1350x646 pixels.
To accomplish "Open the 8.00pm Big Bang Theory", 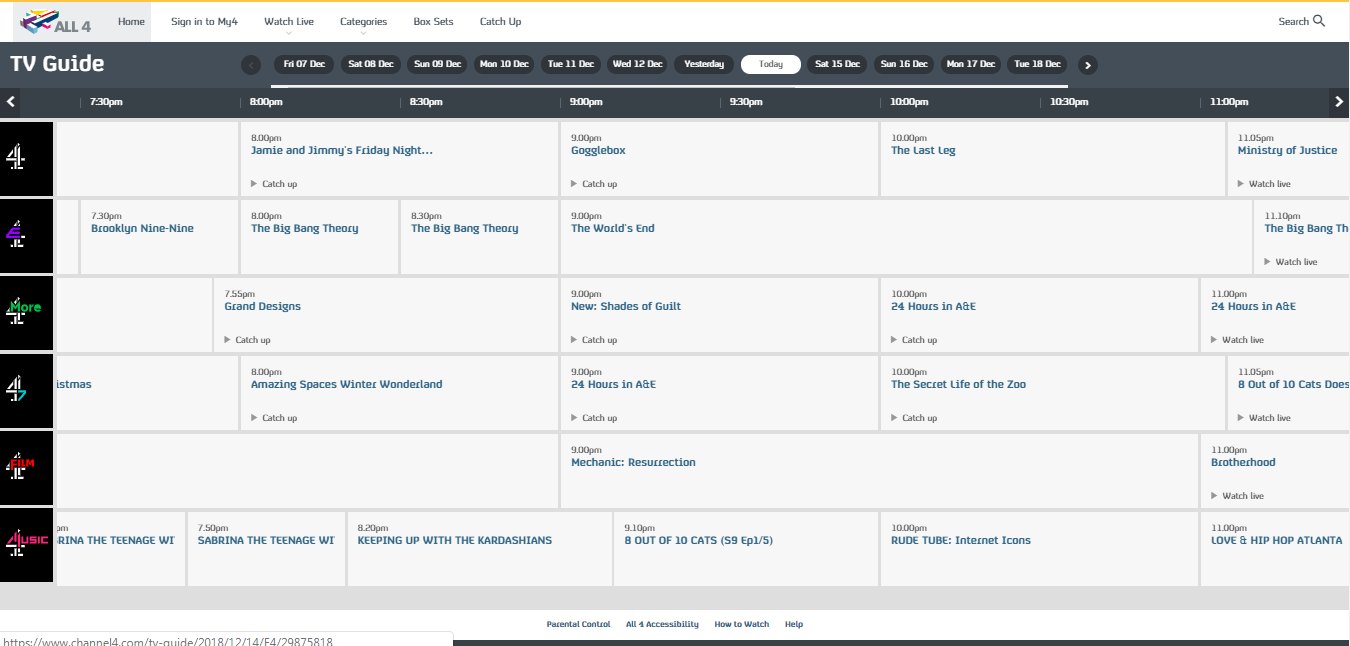I will pos(304,229).
